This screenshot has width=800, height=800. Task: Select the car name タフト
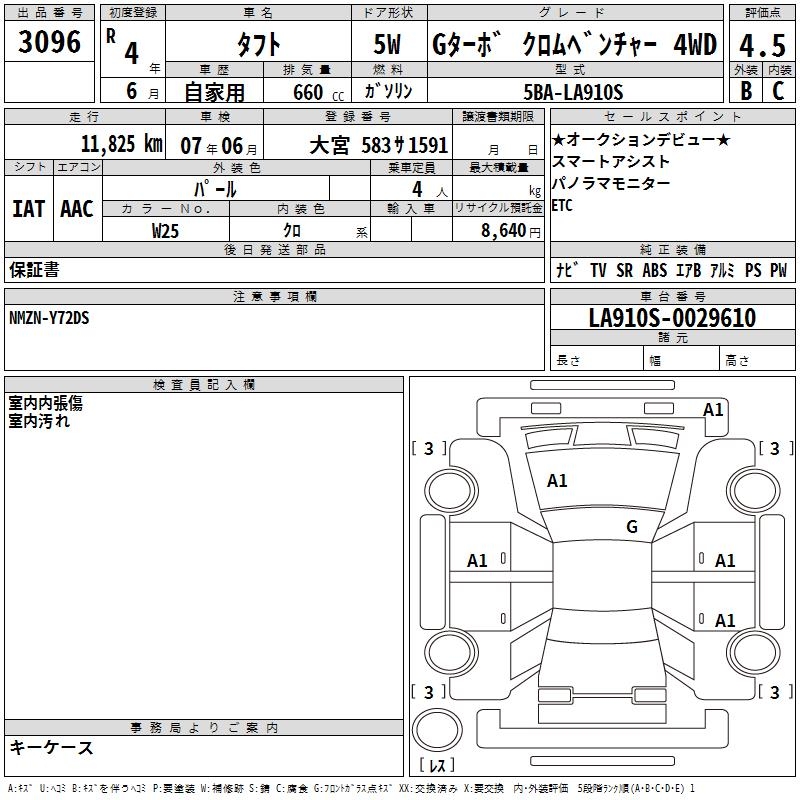point(258,44)
